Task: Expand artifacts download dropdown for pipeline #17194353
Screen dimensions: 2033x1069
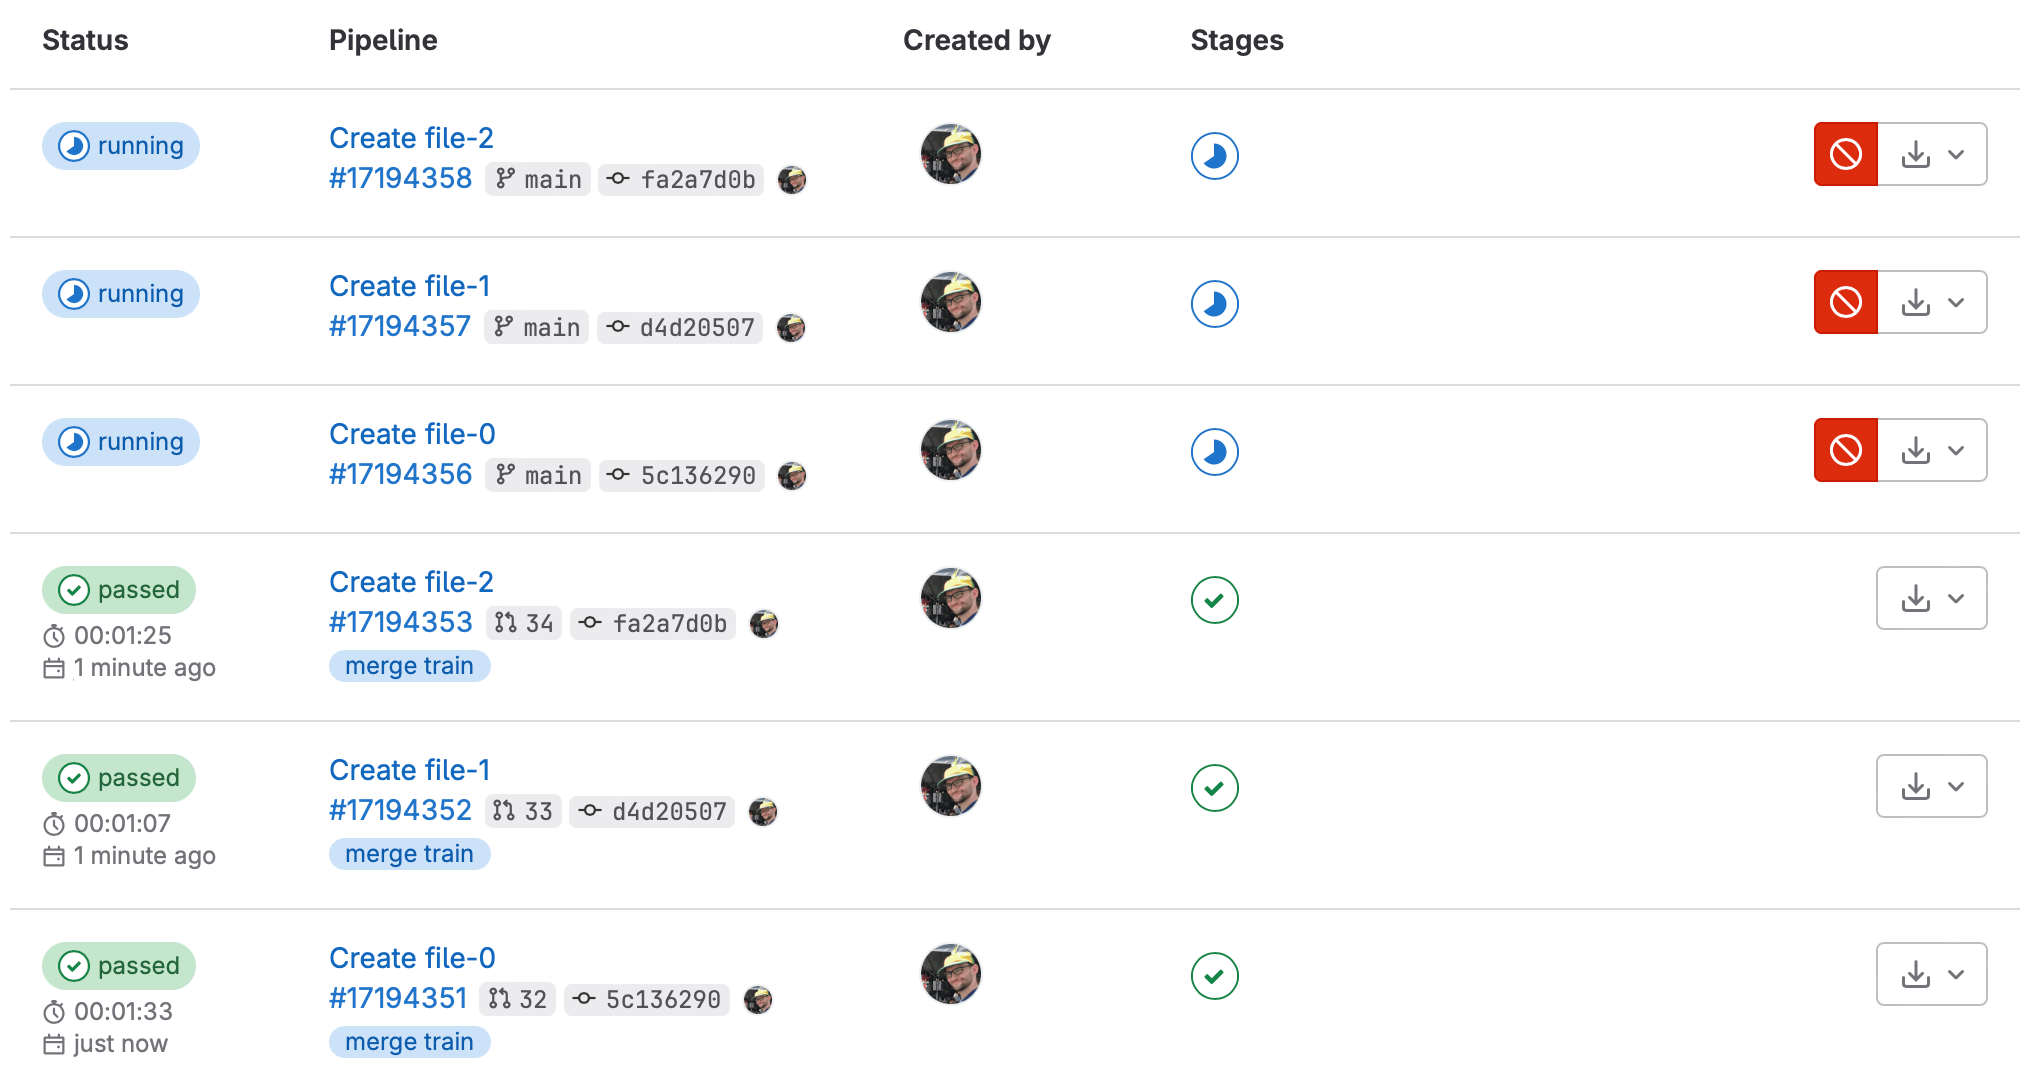Action: coord(1932,598)
